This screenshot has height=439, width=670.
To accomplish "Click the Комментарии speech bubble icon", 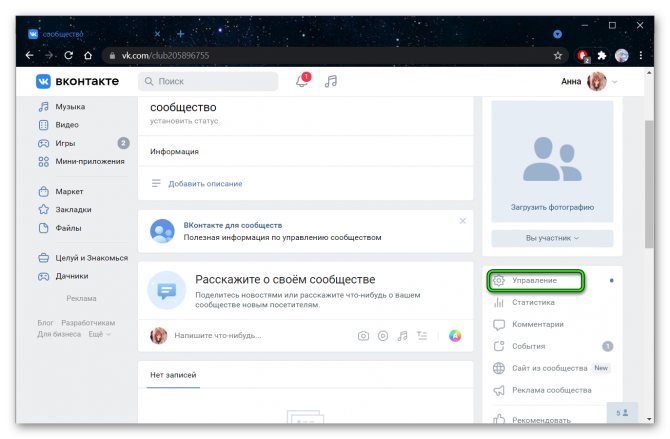I will pos(499,325).
